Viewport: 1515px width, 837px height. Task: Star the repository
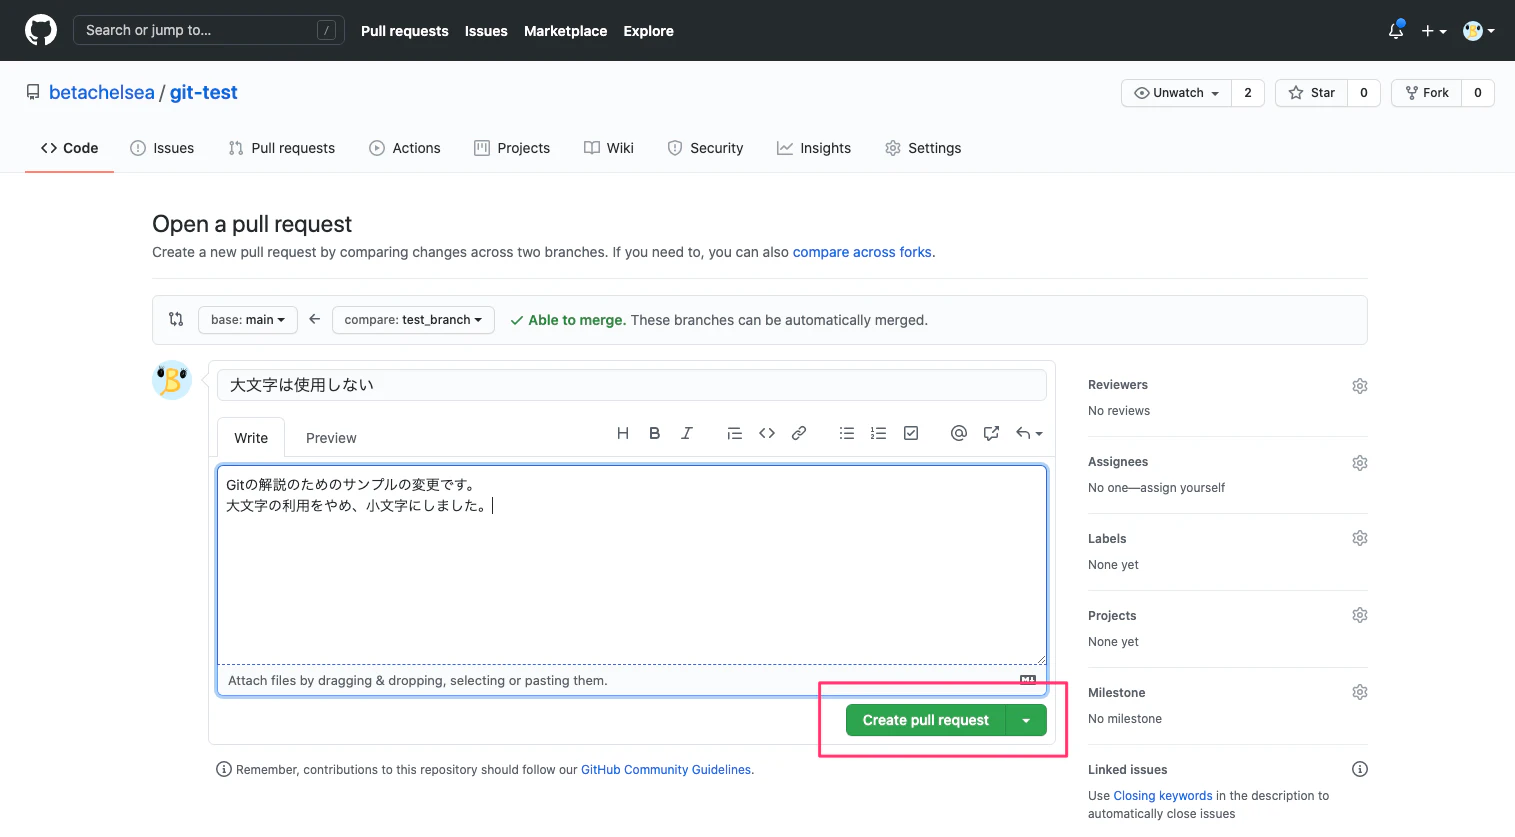[1312, 93]
